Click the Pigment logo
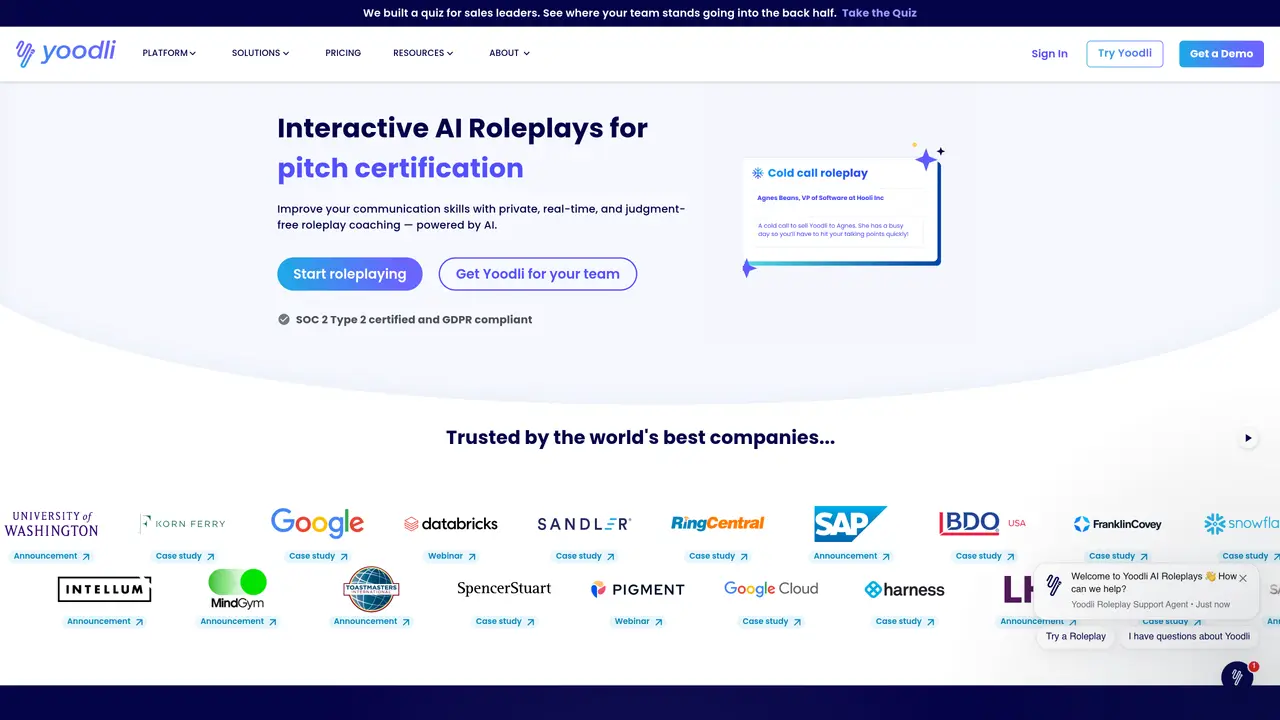Viewport: 1280px width, 720px height. tap(637, 589)
